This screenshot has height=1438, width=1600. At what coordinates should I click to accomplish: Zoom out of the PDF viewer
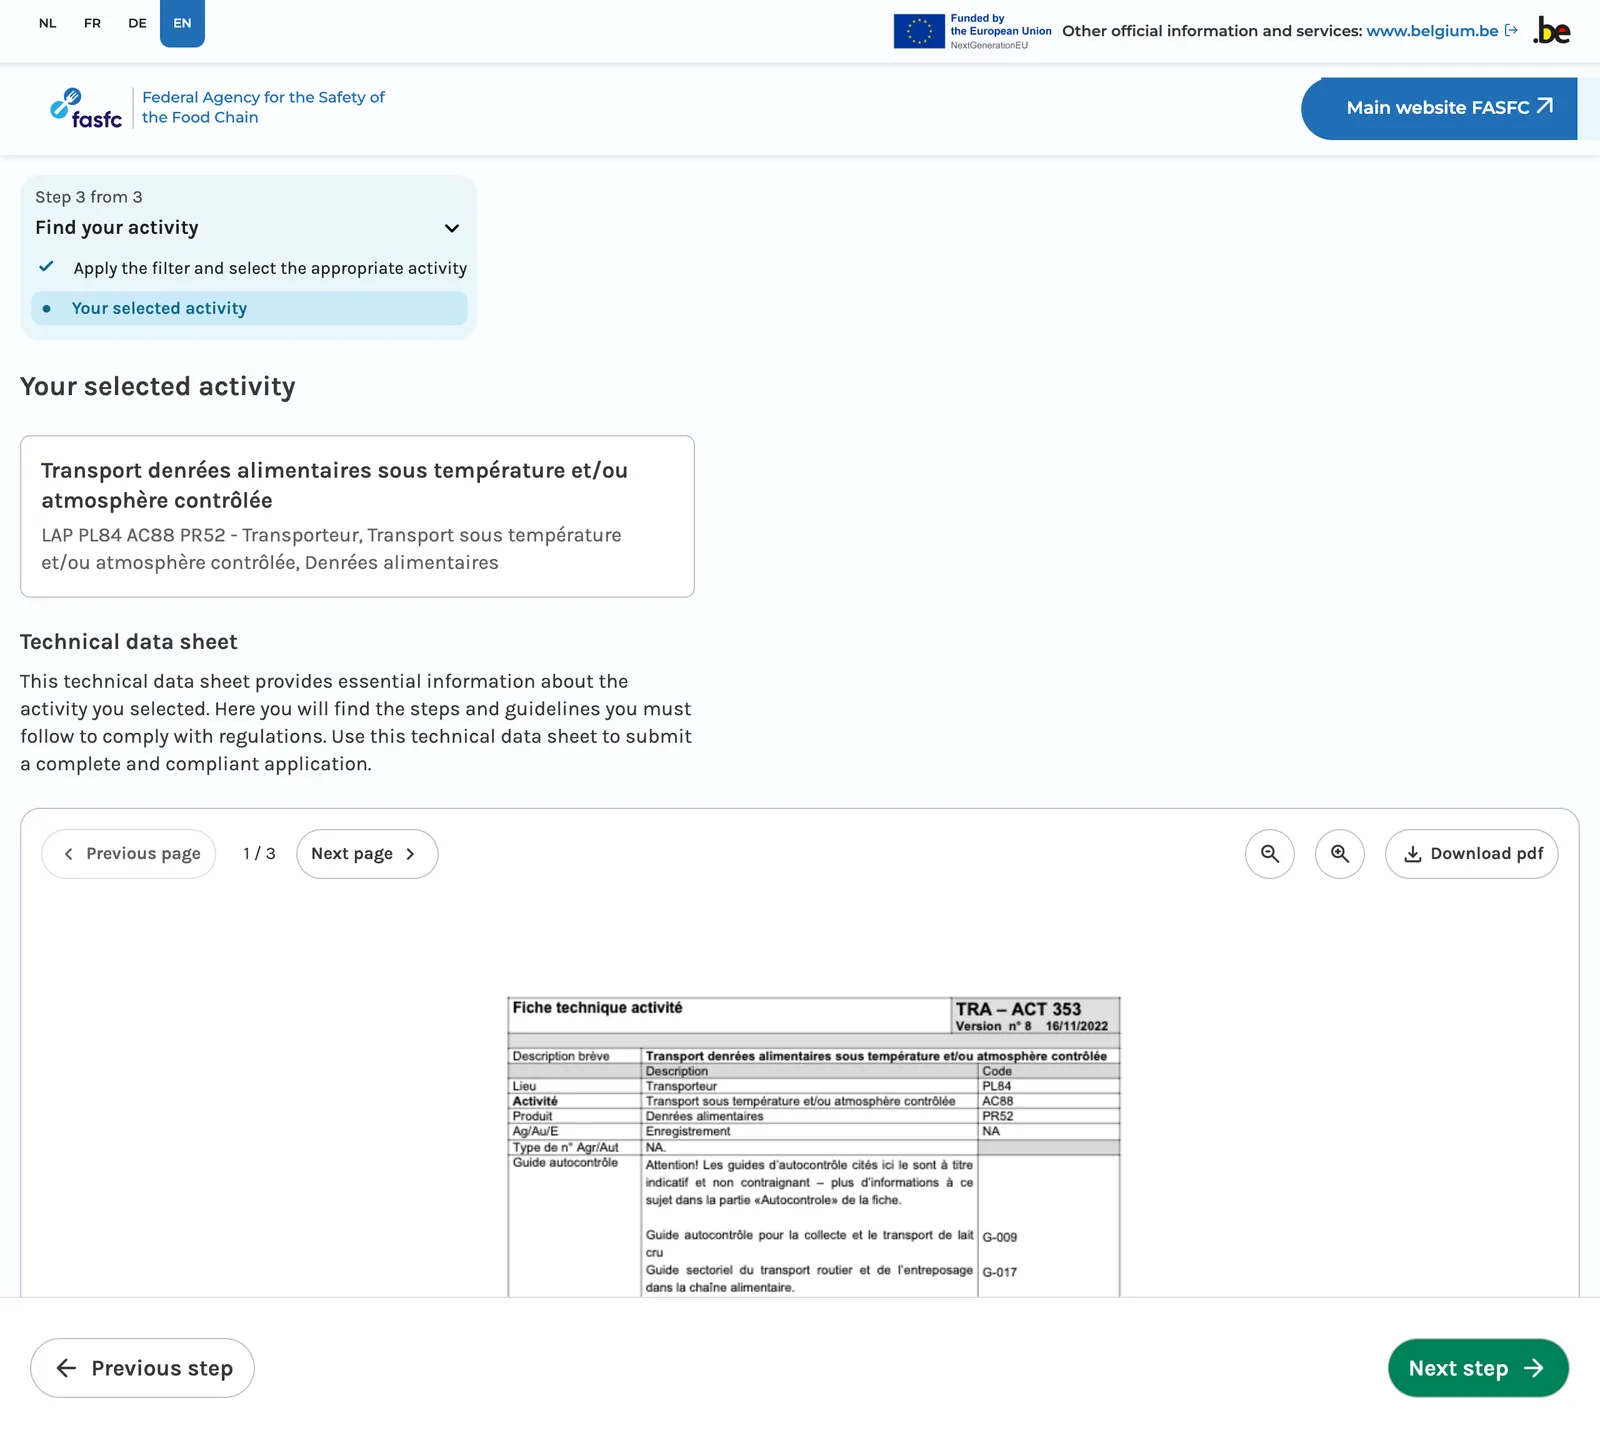[x=1270, y=854]
